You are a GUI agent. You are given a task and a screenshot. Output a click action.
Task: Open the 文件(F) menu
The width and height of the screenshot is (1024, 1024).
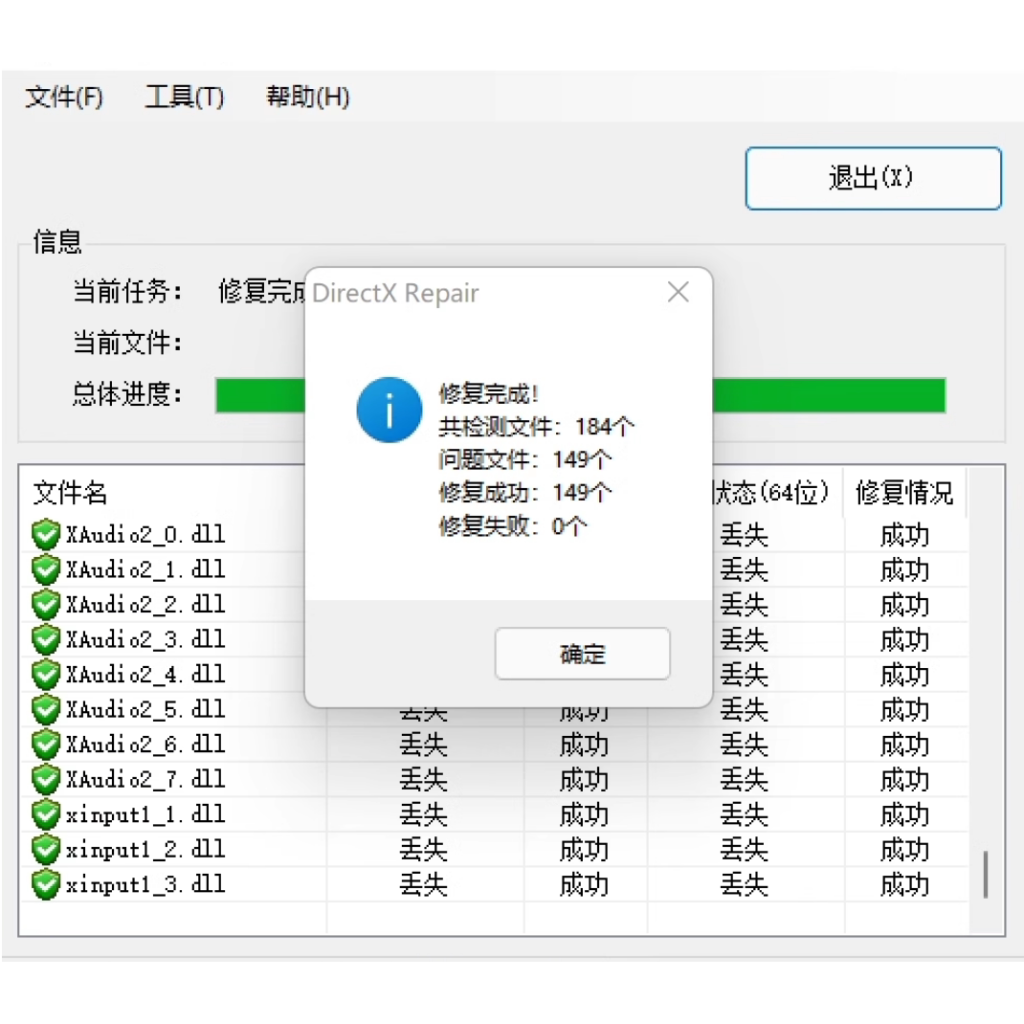click(x=64, y=97)
